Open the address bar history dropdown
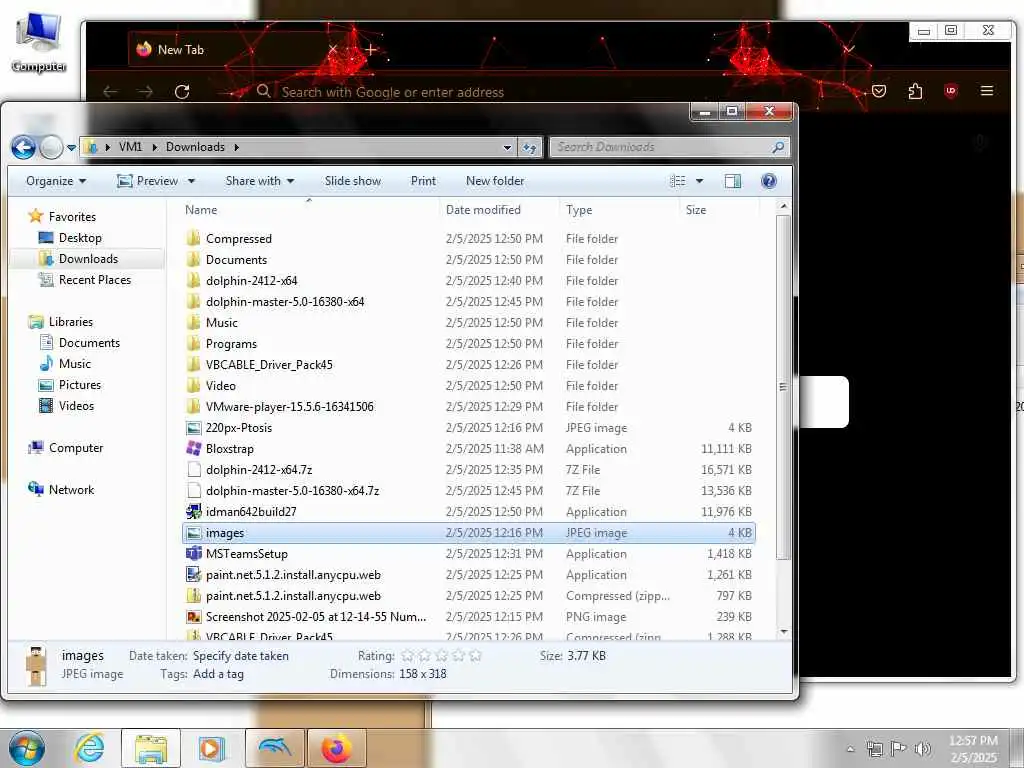The height and width of the screenshot is (768, 1024). click(507, 148)
